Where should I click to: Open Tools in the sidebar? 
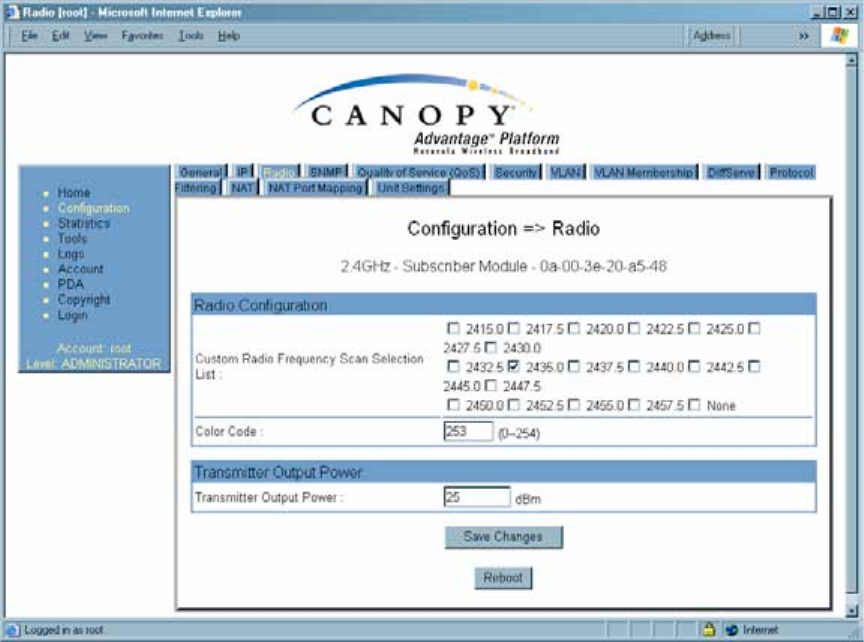pyautogui.click(x=72, y=239)
